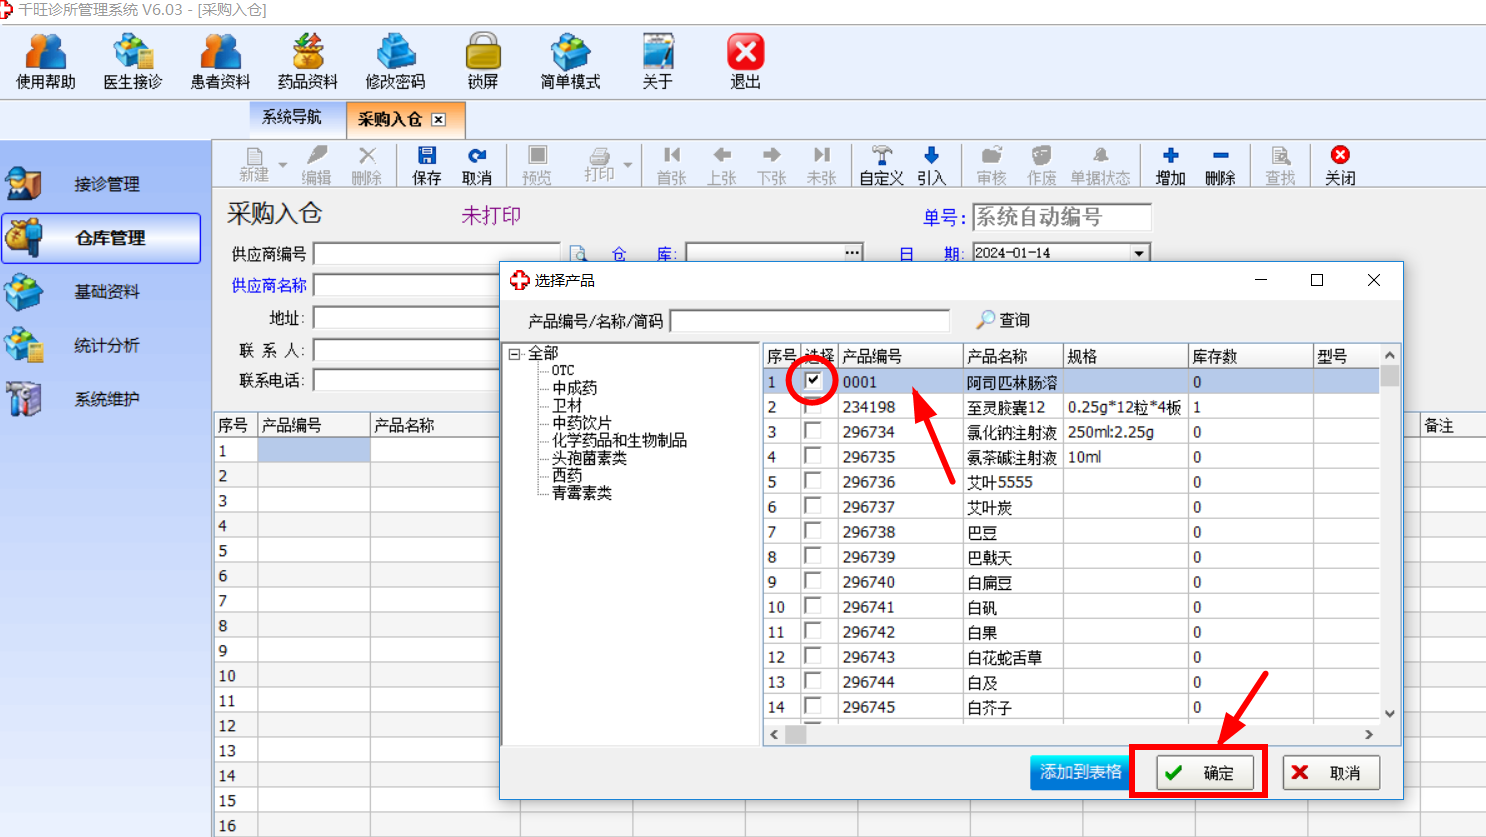Open the 仓库 field ellipsis button
Screen dimensions: 1486x837
852,253
